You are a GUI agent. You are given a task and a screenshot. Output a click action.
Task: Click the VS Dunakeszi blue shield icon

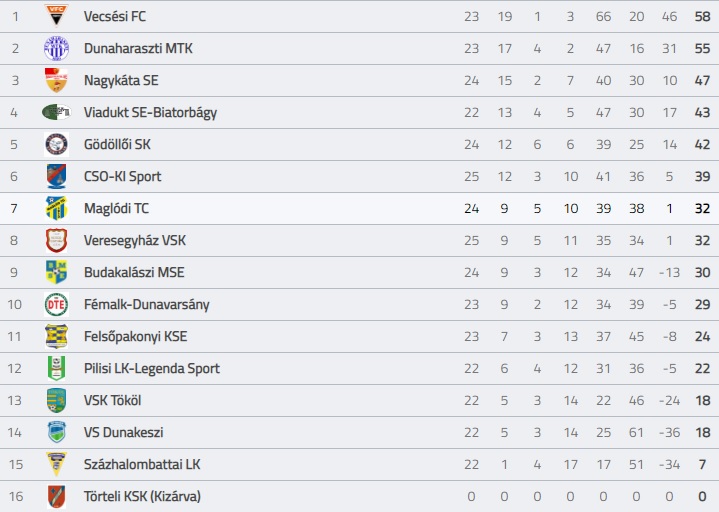point(56,432)
